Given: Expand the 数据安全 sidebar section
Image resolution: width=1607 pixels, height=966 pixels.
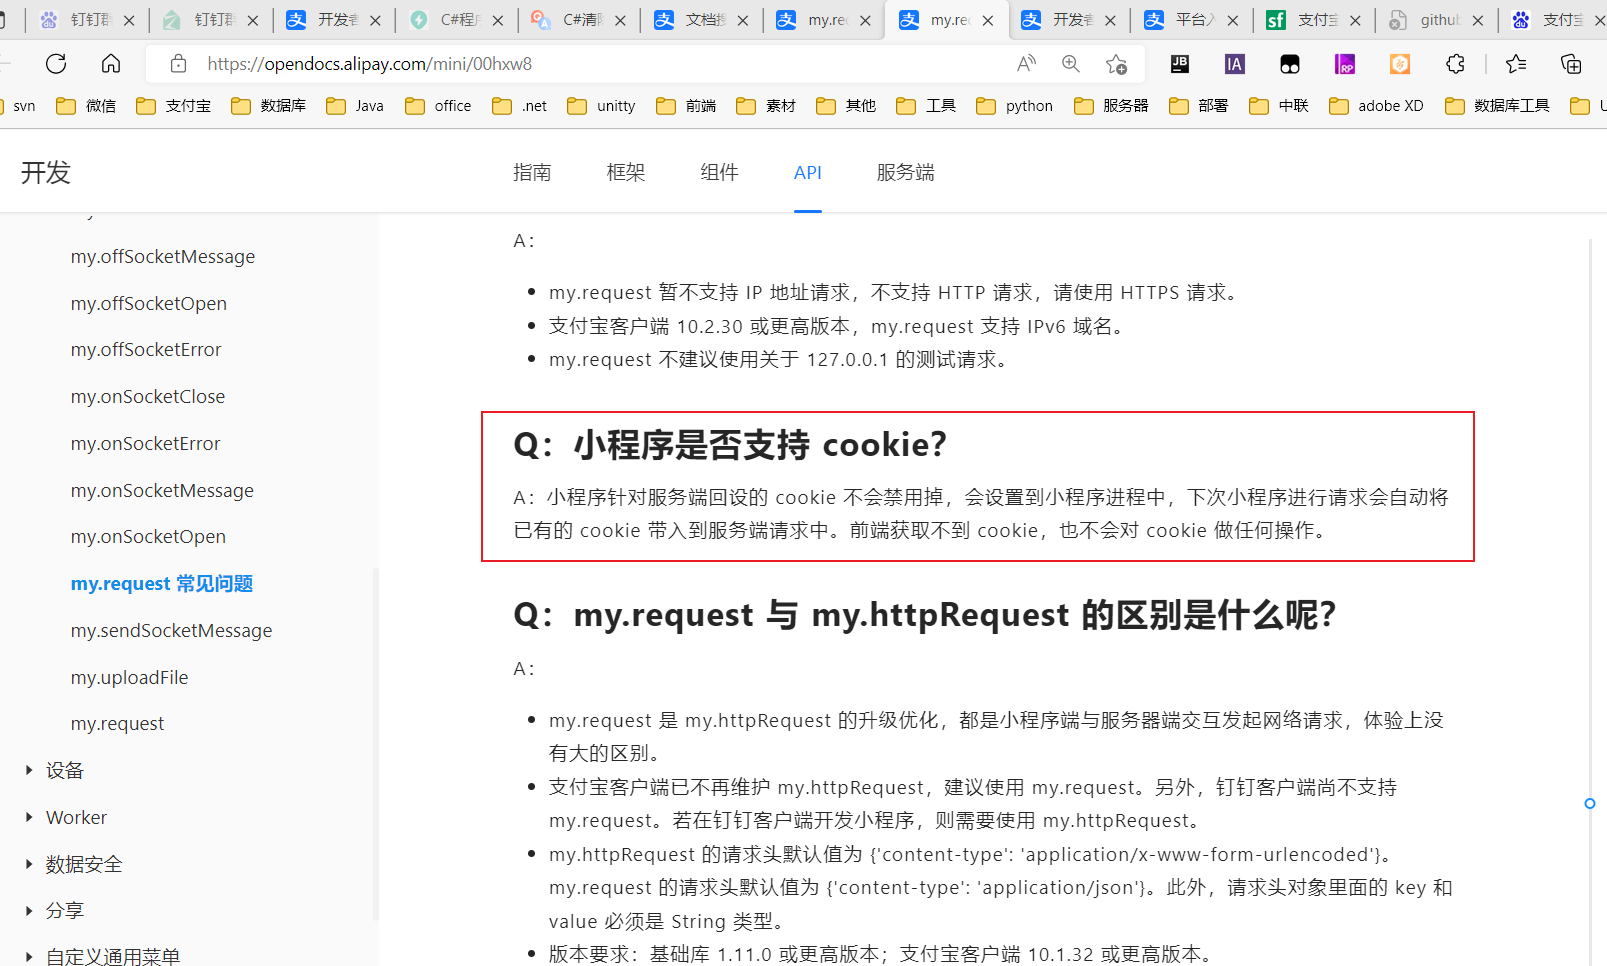Looking at the screenshot, I should (83, 864).
